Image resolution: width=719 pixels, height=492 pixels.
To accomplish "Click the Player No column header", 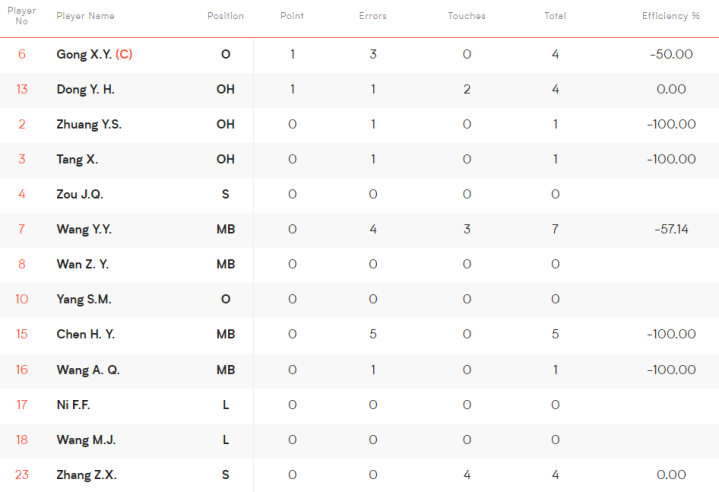I will click(22, 16).
